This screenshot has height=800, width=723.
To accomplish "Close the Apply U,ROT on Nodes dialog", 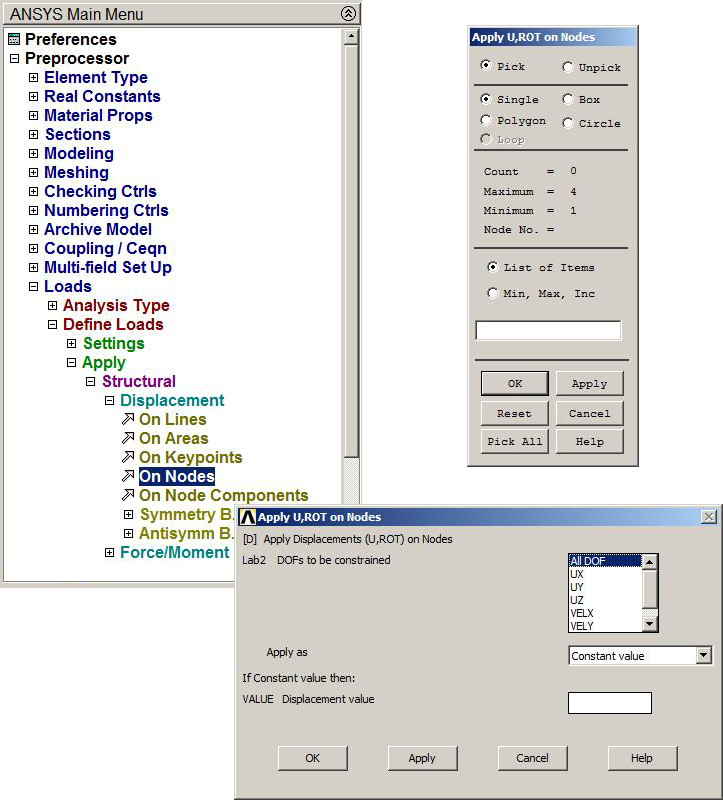I will [x=708, y=517].
